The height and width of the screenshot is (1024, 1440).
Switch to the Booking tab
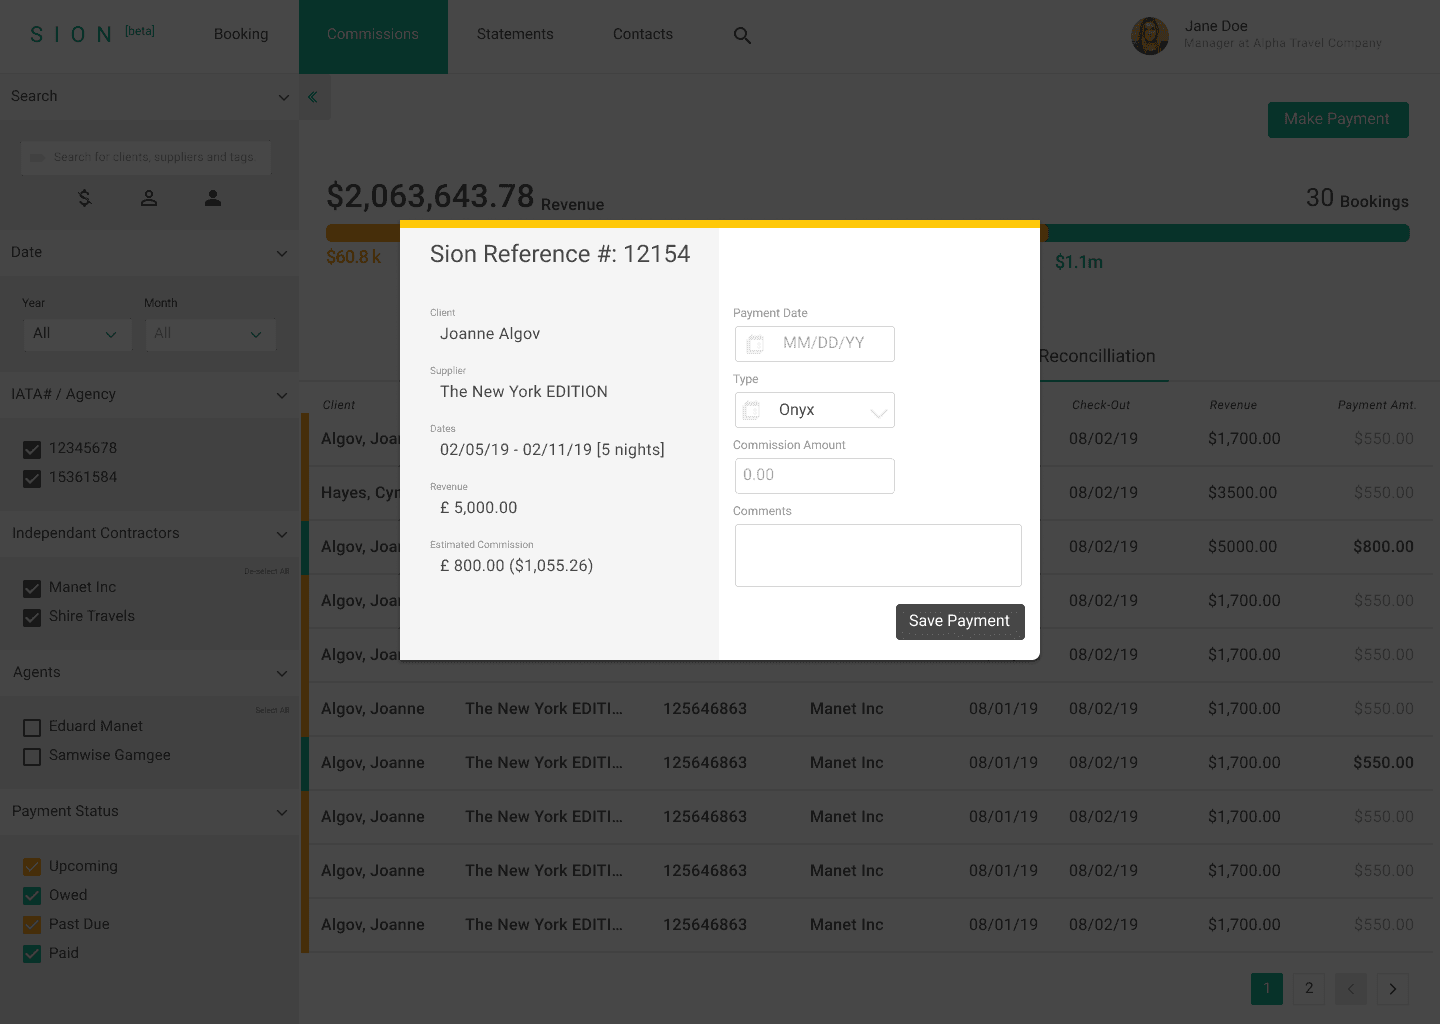tap(241, 34)
